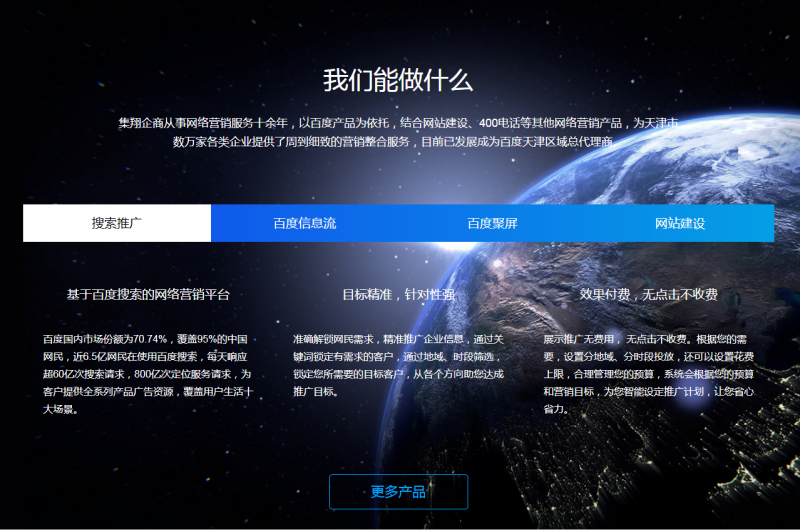Screen dimensions: 800x530
Task: Select the 搜索推广 tab
Action: 117,223
